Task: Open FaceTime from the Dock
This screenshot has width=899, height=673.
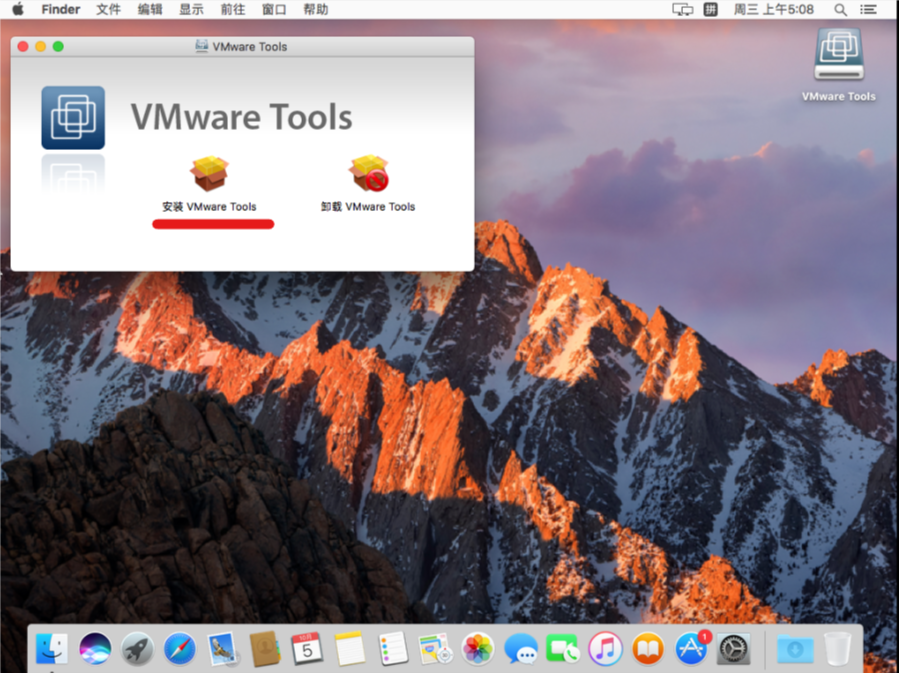Action: (562, 649)
